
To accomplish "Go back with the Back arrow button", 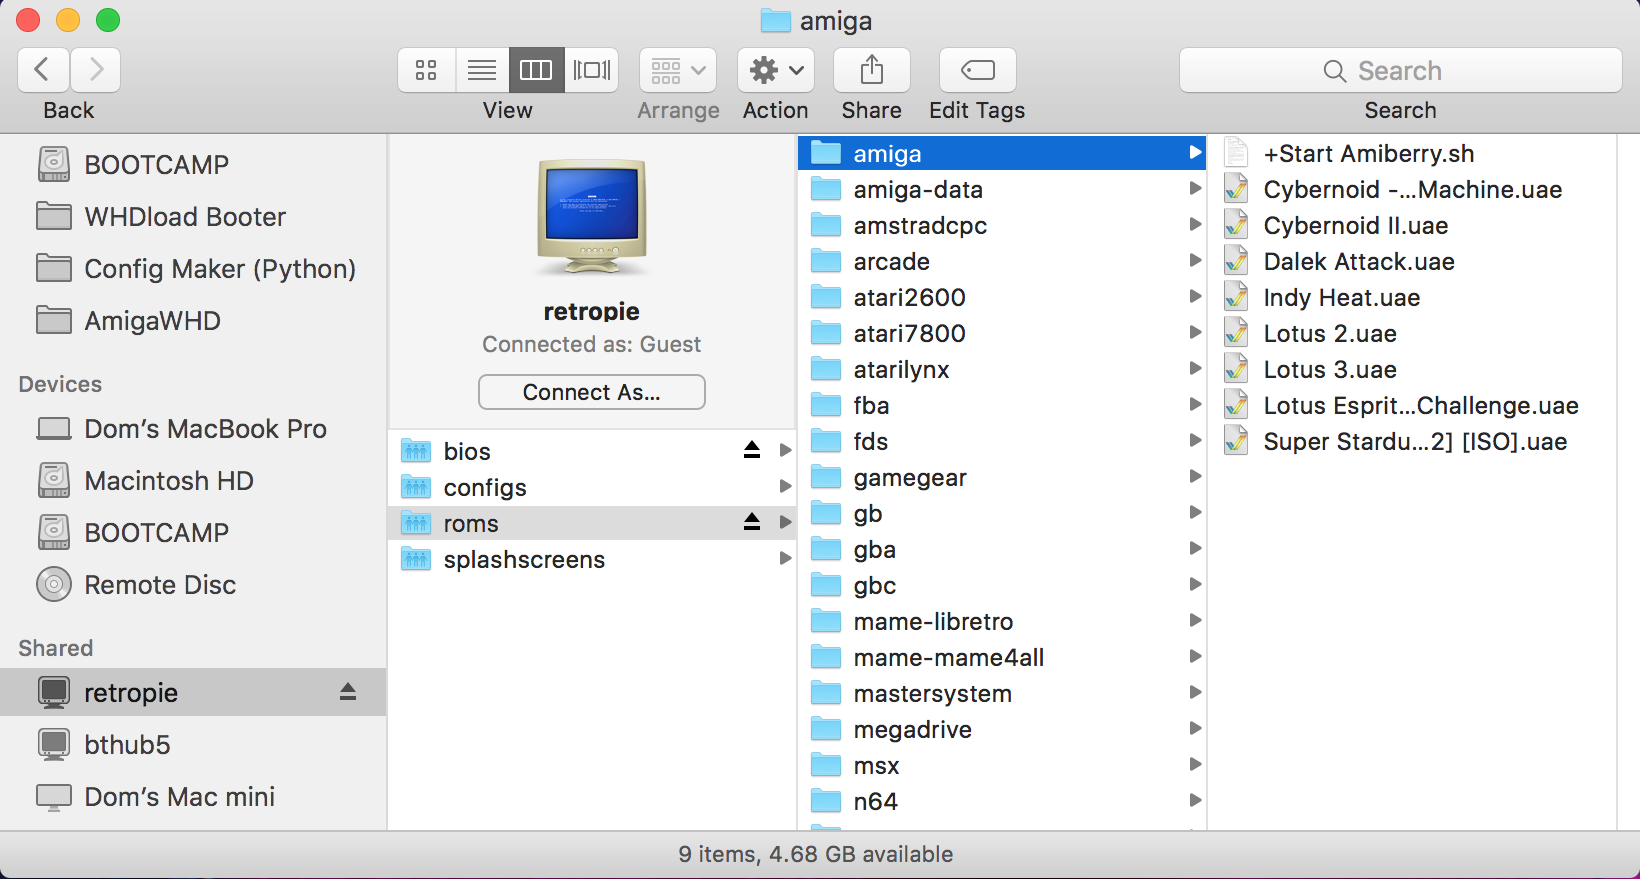I will (43, 70).
